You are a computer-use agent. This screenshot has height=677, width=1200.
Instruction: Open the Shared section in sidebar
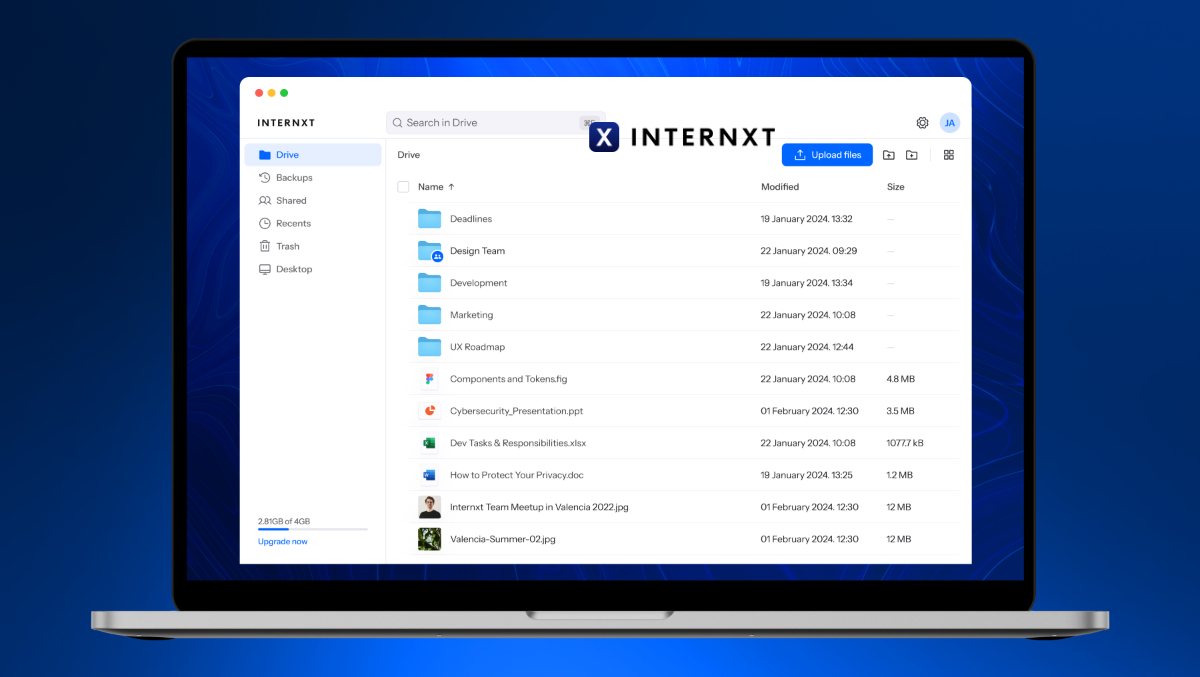291,201
